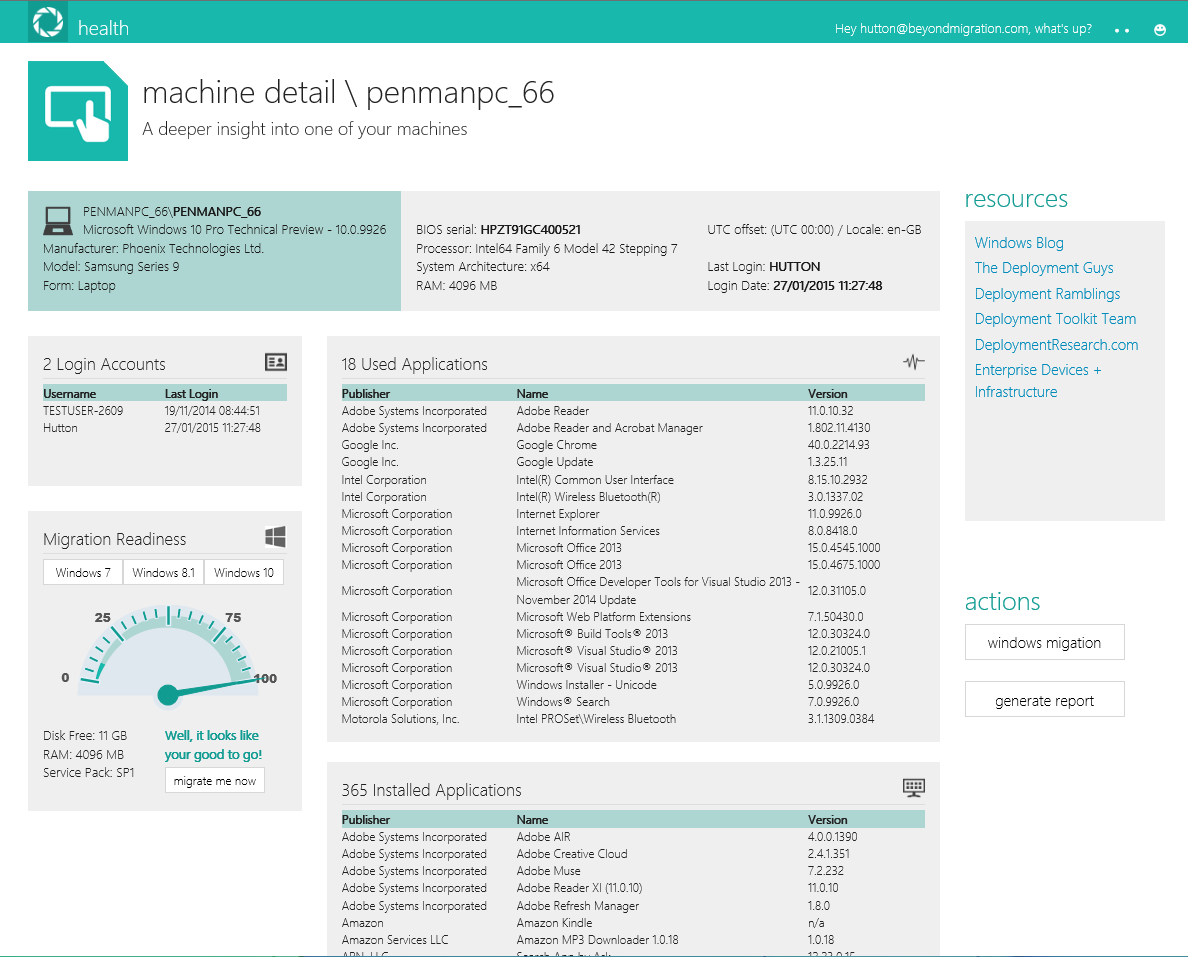
Task: Select the Windows 10 readiness tab
Action: pyautogui.click(x=244, y=573)
